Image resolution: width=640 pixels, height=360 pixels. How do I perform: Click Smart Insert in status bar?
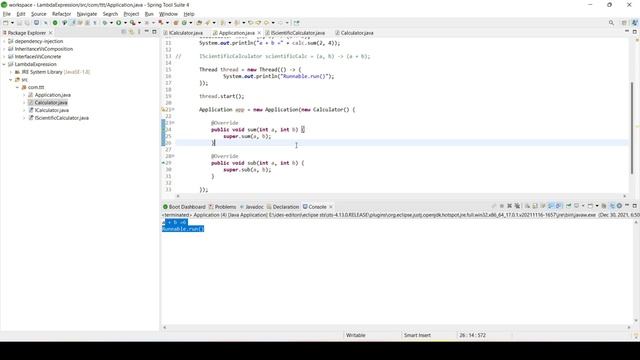[417, 335]
